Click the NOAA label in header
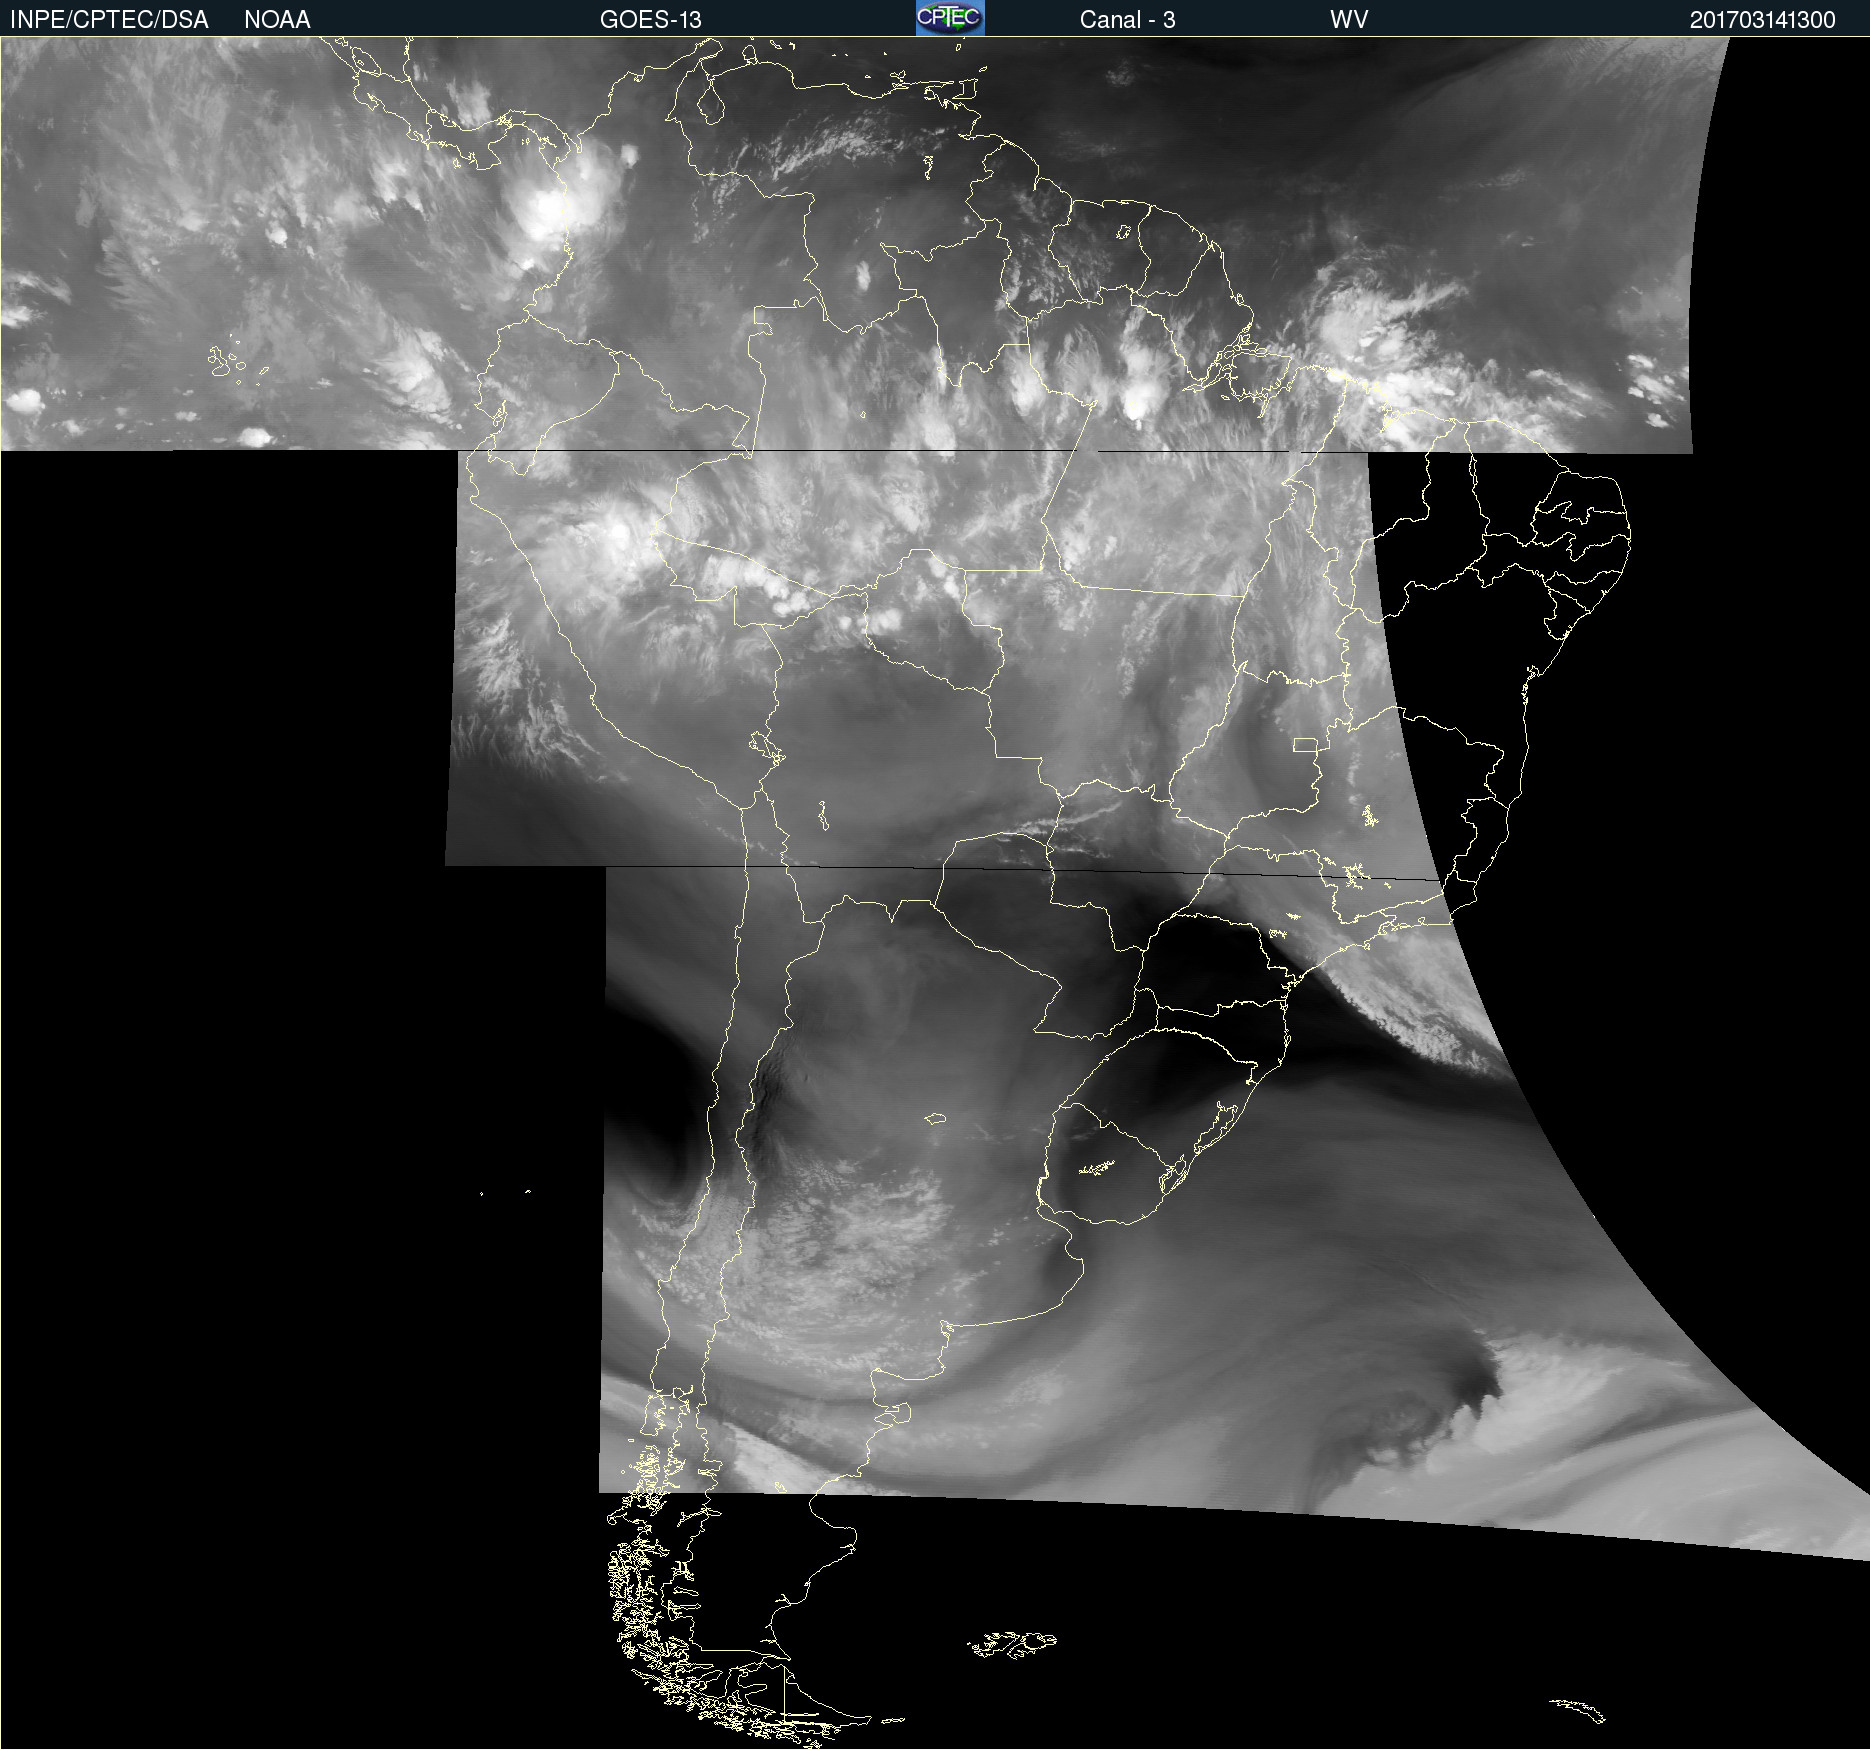This screenshot has height=1750, width=1870. (277, 20)
